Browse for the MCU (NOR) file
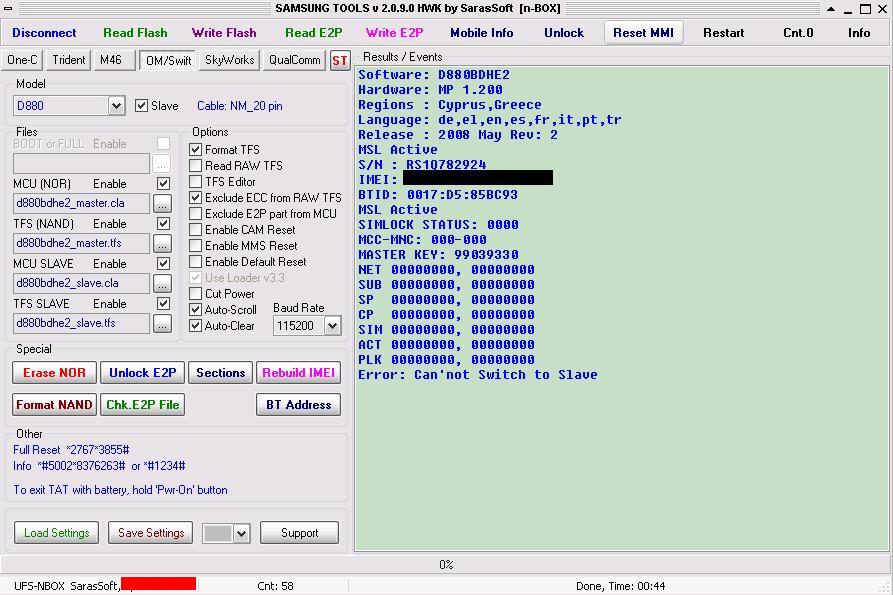This screenshot has height=595, width=893. (x=162, y=203)
